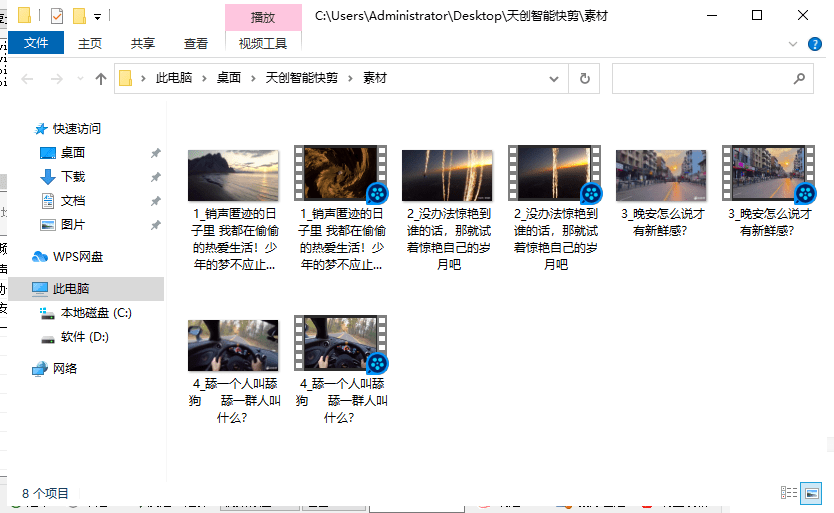
Task: Click 素材 in the address breadcrumb
Action: 374,78
